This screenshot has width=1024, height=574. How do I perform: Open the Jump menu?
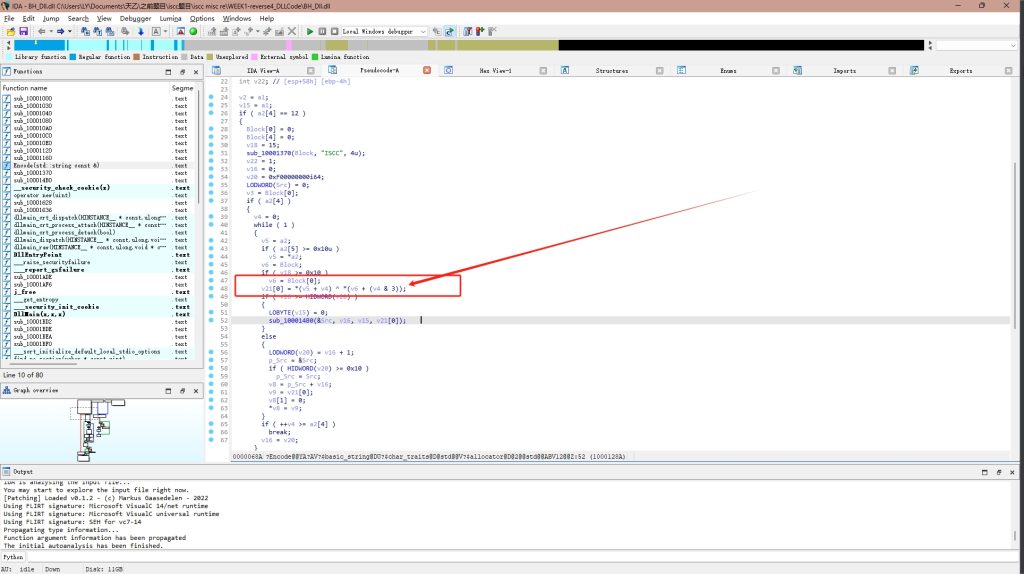[x=51, y=18]
